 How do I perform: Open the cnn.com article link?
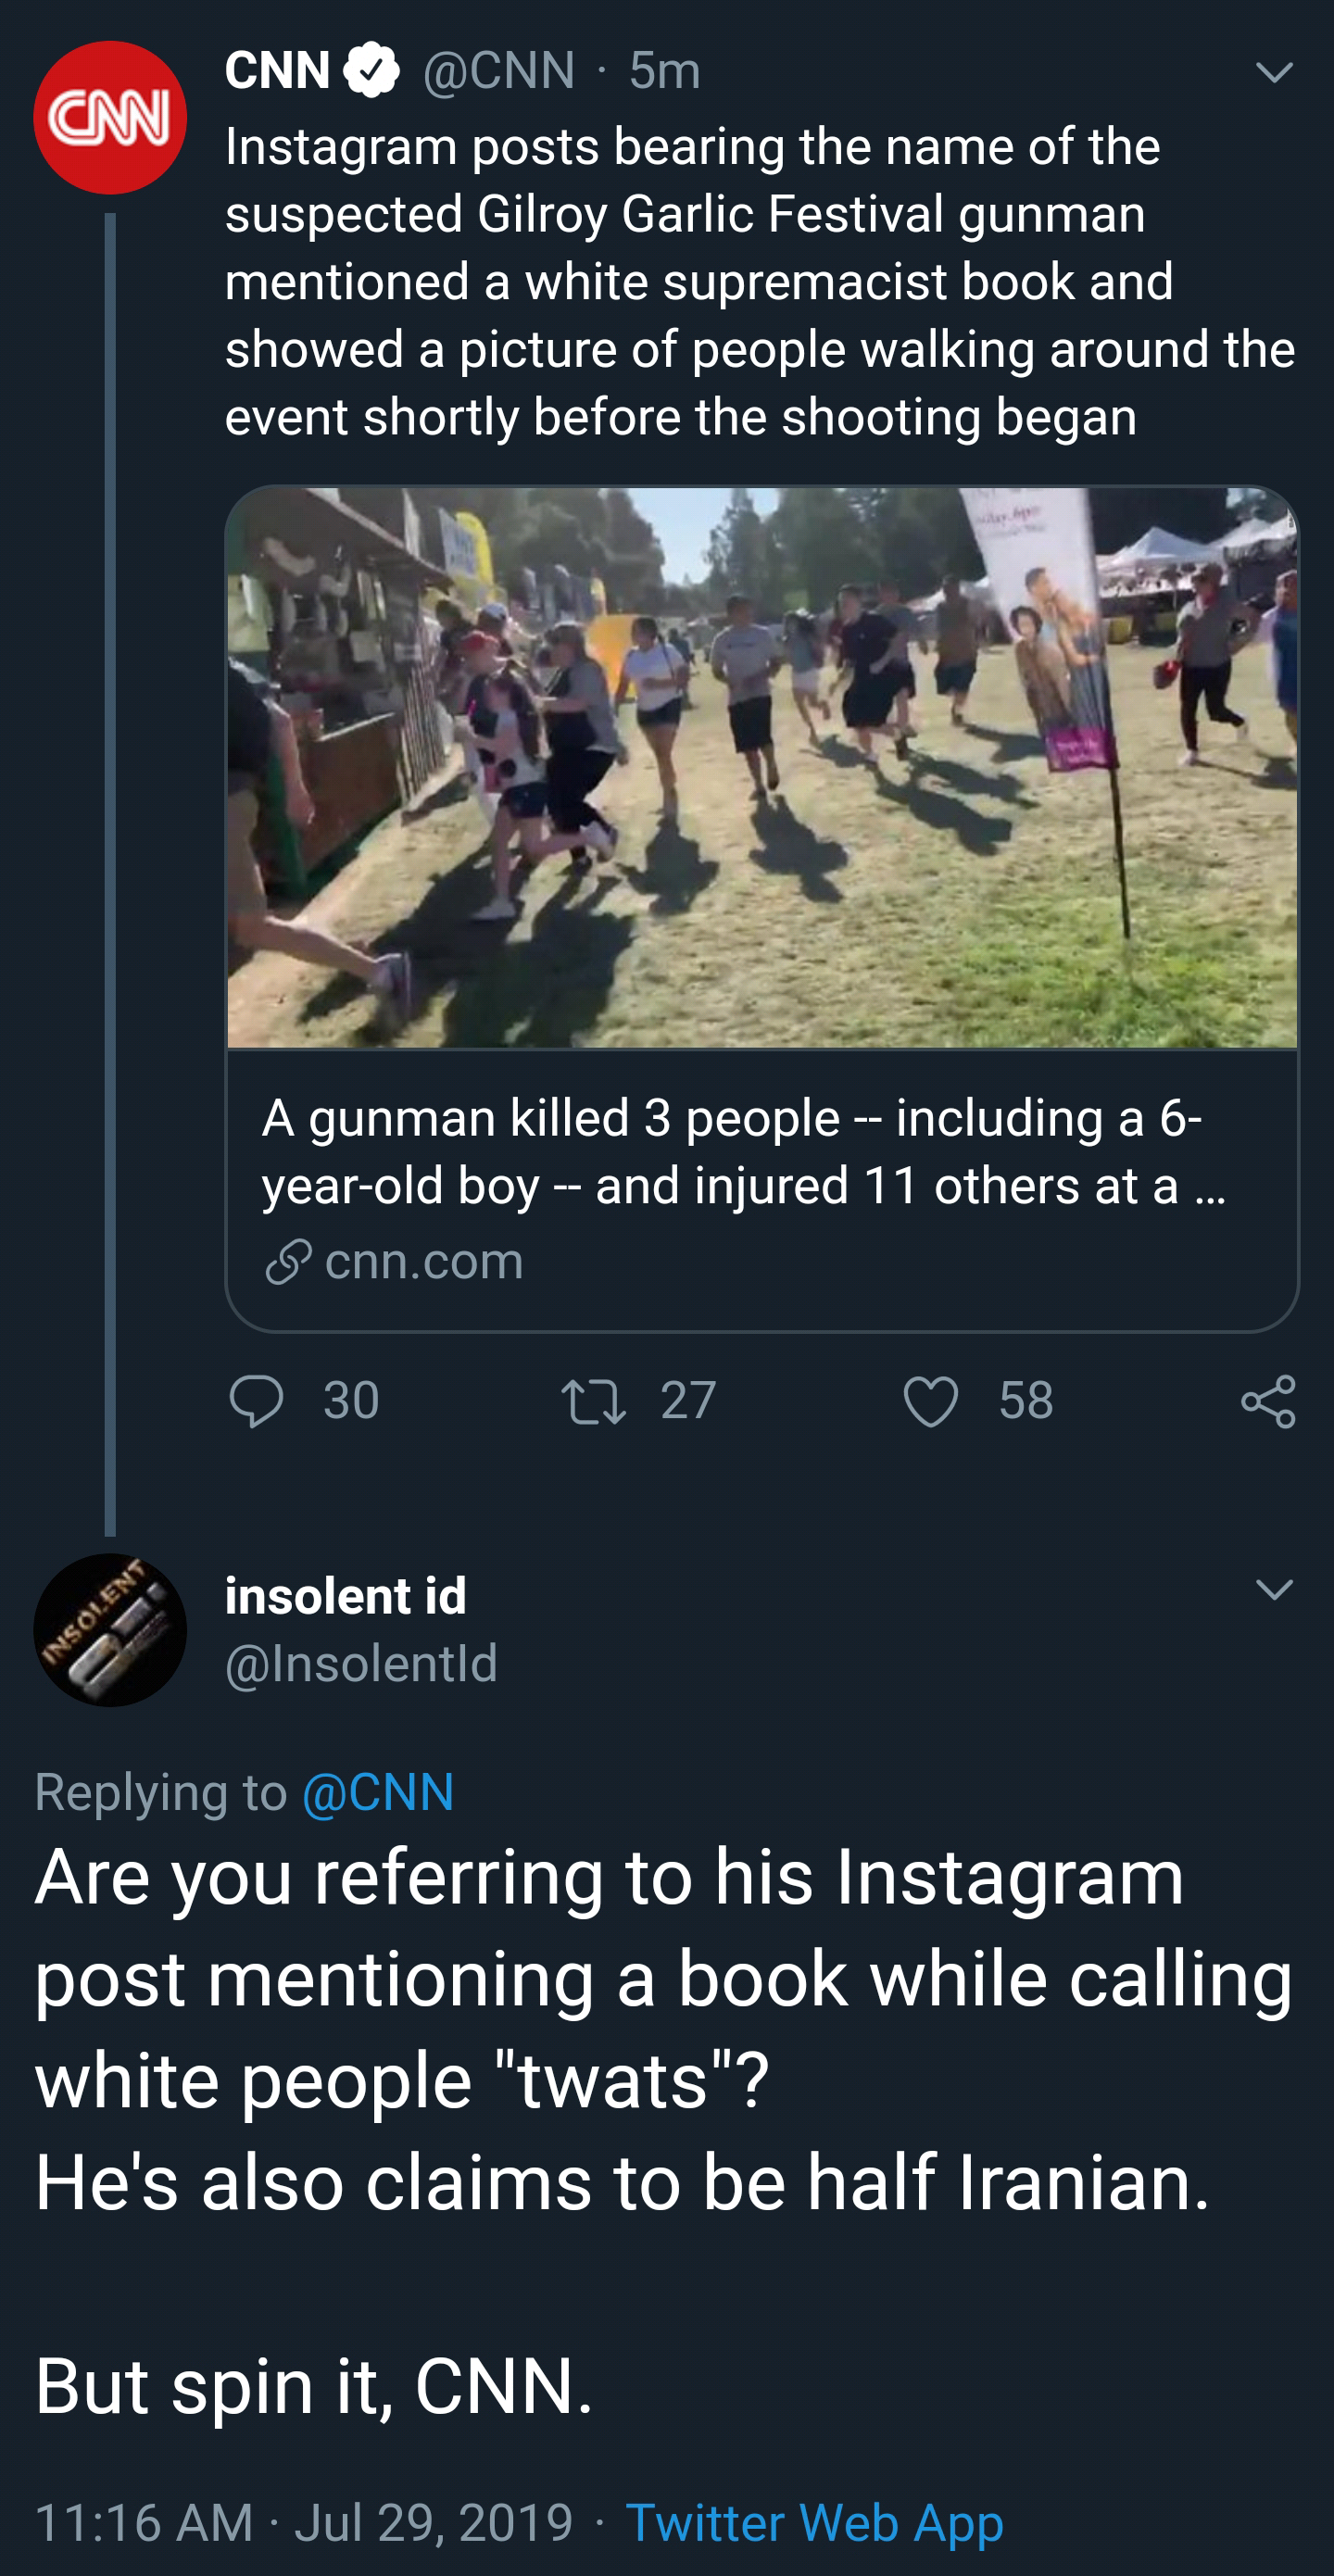tap(424, 1261)
